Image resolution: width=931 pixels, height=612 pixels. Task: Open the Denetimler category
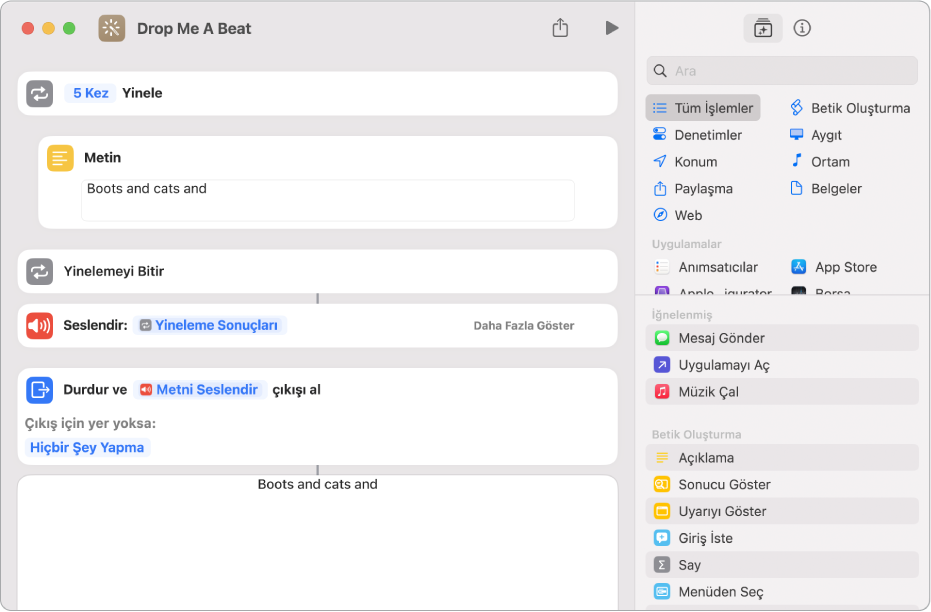tap(697, 135)
